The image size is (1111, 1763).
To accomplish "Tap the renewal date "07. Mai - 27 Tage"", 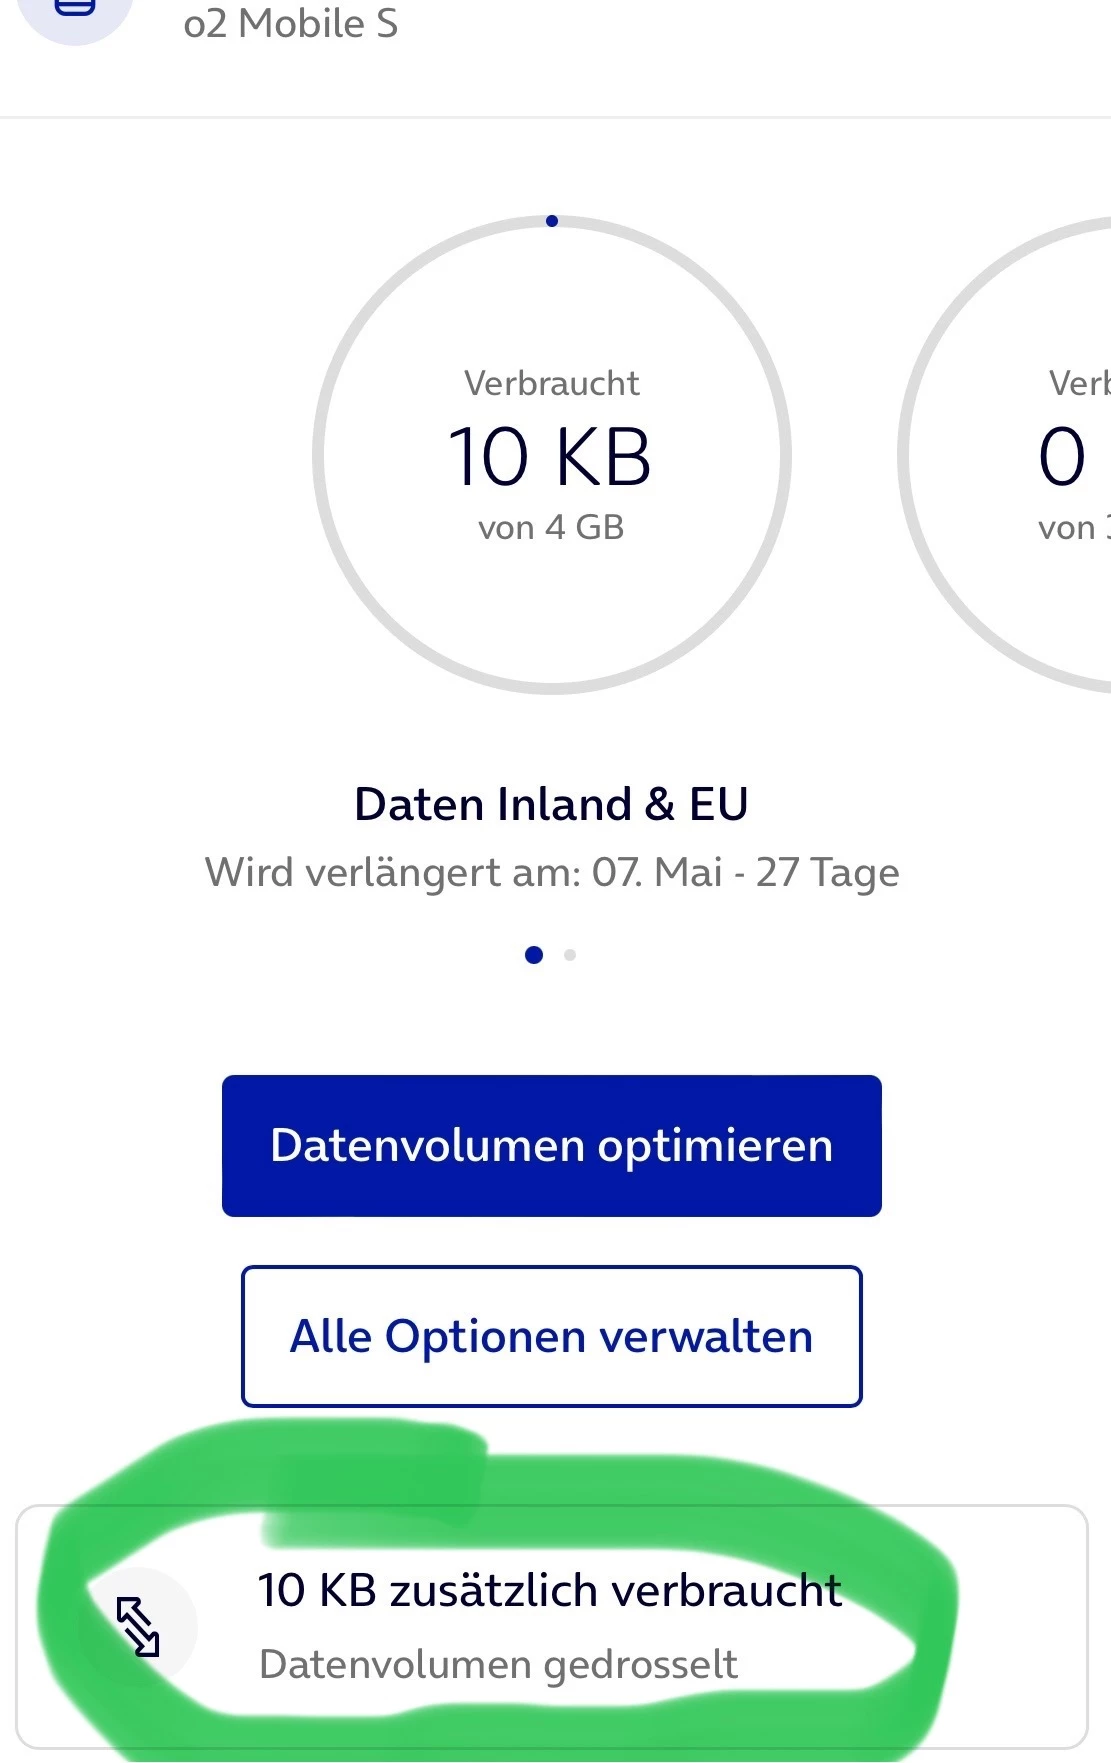I will coord(745,872).
